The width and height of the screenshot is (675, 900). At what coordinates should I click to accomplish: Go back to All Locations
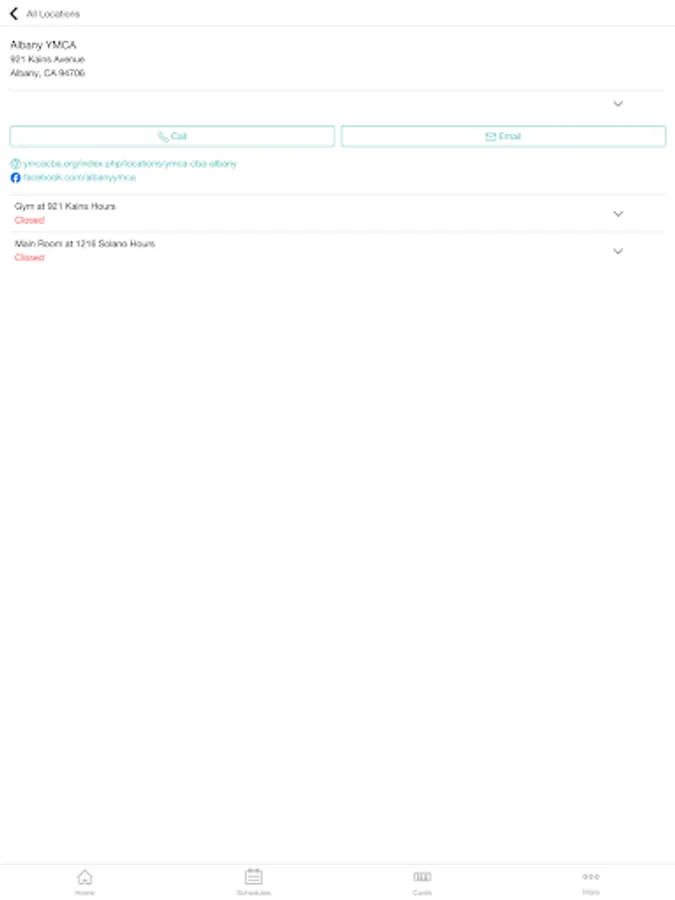tap(14, 14)
